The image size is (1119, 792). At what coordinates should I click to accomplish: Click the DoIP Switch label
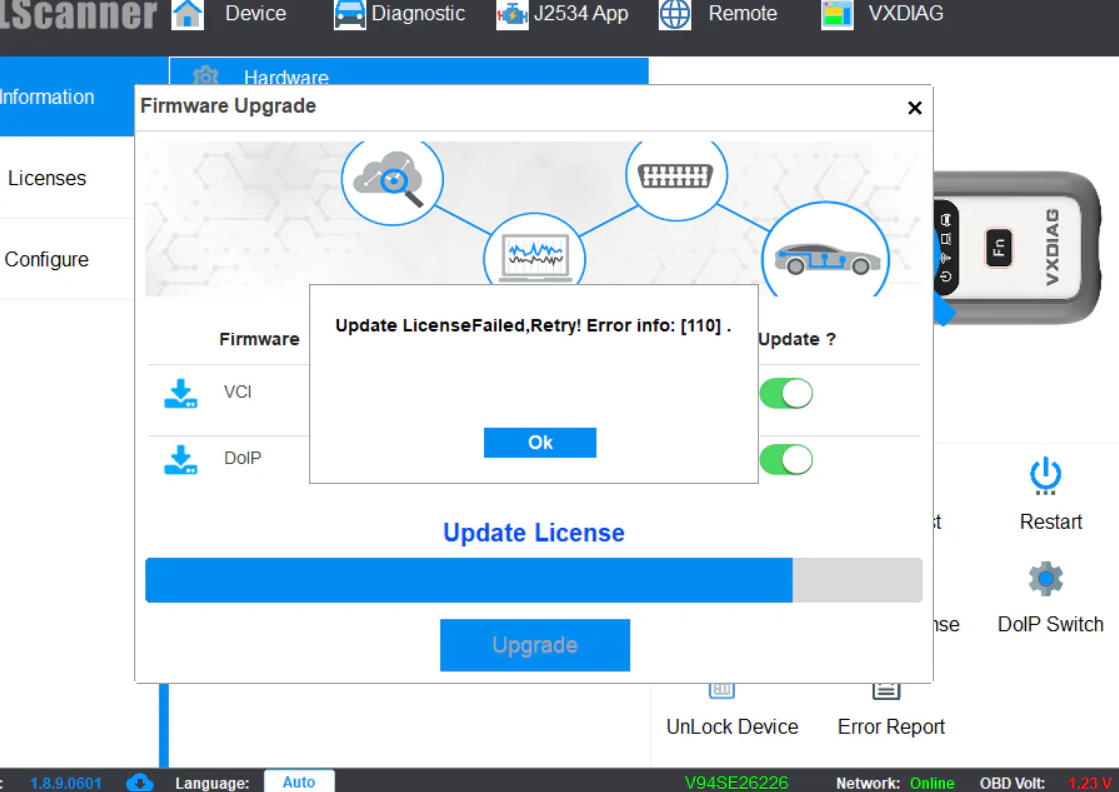click(1050, 624)
